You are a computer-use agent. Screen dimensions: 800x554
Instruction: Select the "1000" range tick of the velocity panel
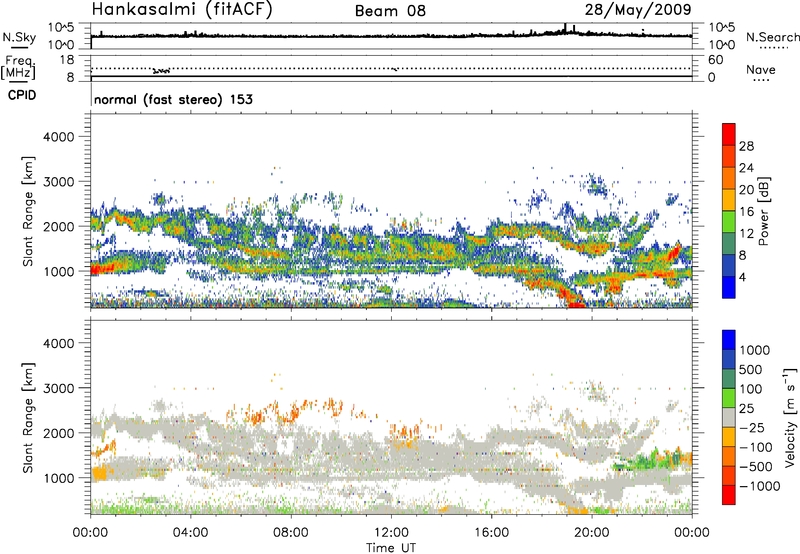tap(59, 478)
